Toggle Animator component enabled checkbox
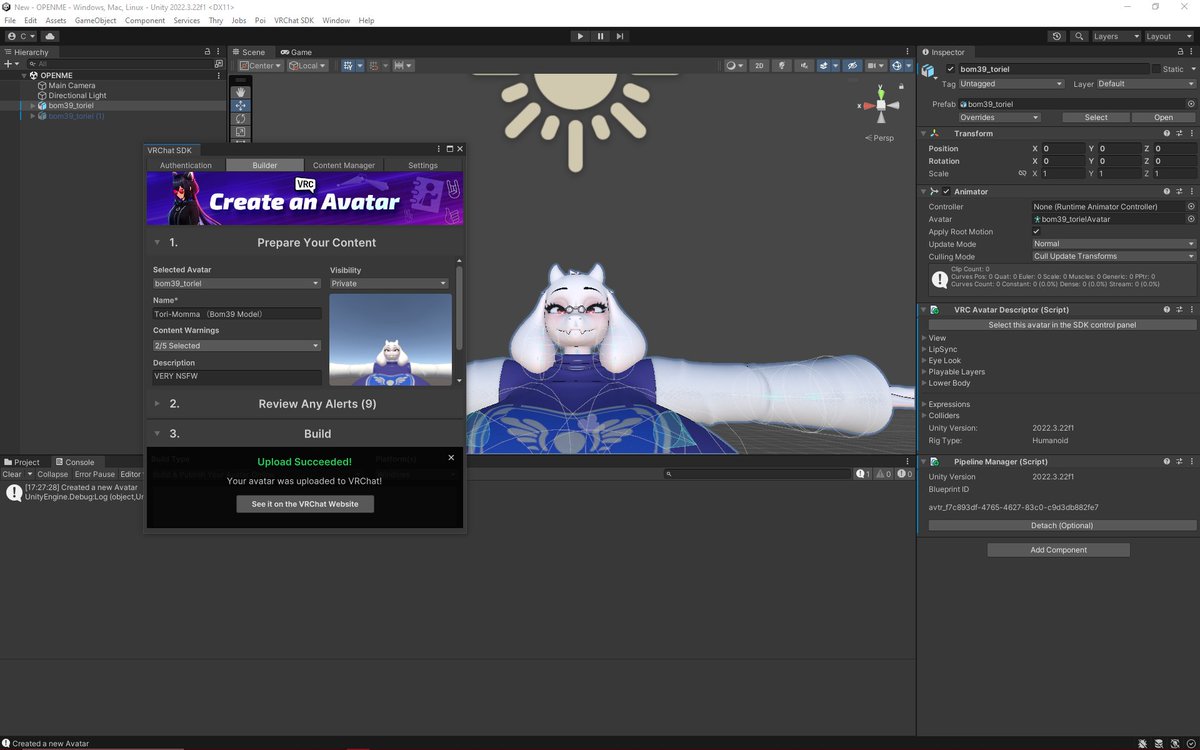Viewport: 1200px width, 750px height. [946, 191]
